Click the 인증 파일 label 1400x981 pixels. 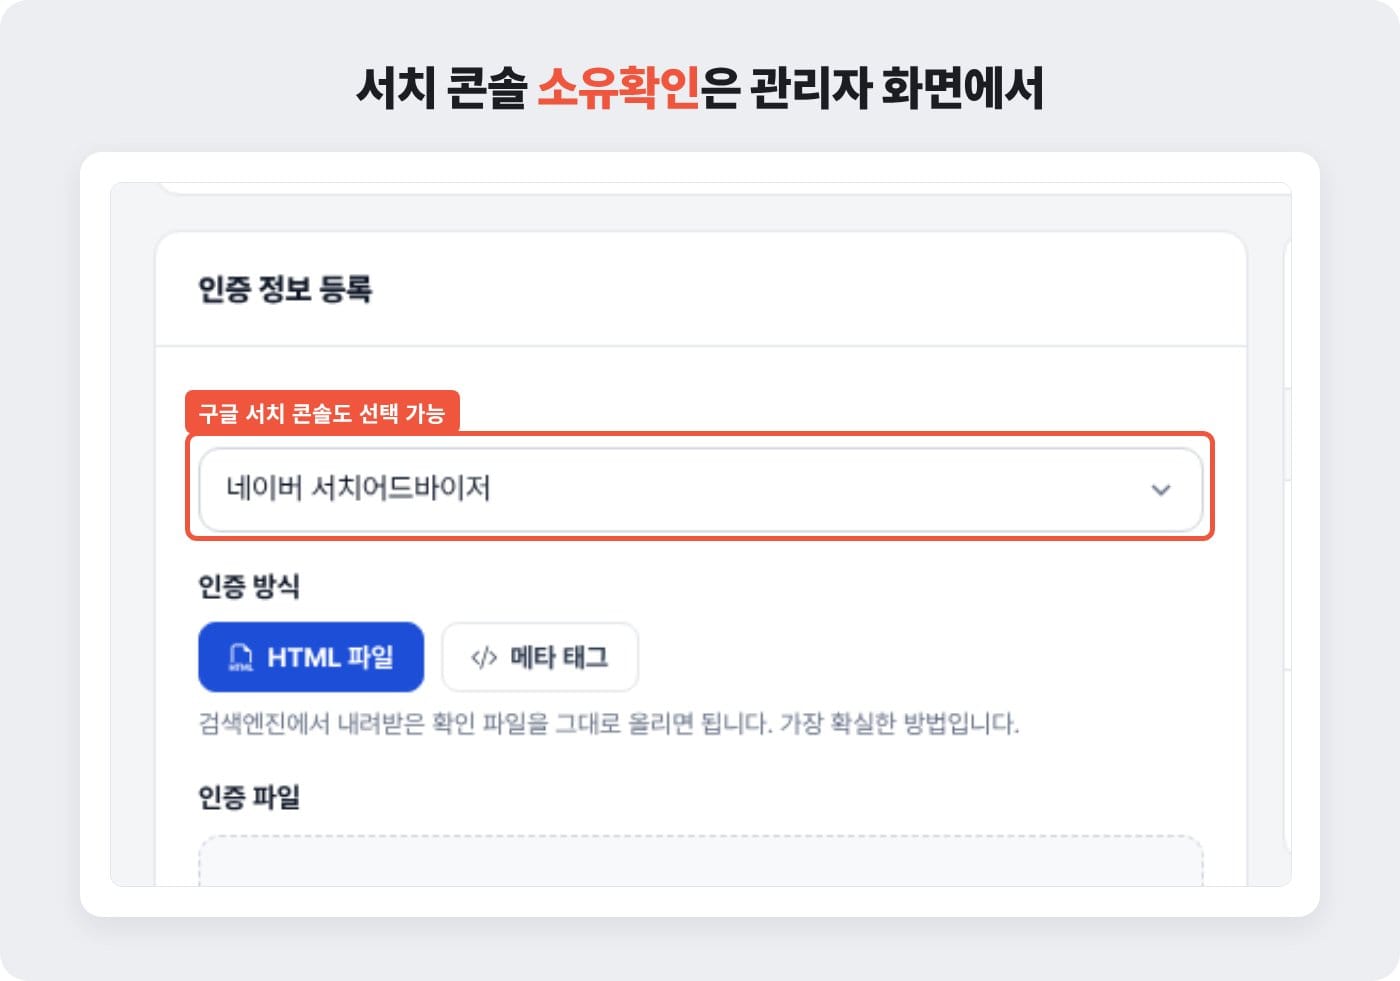pos(249,797)
